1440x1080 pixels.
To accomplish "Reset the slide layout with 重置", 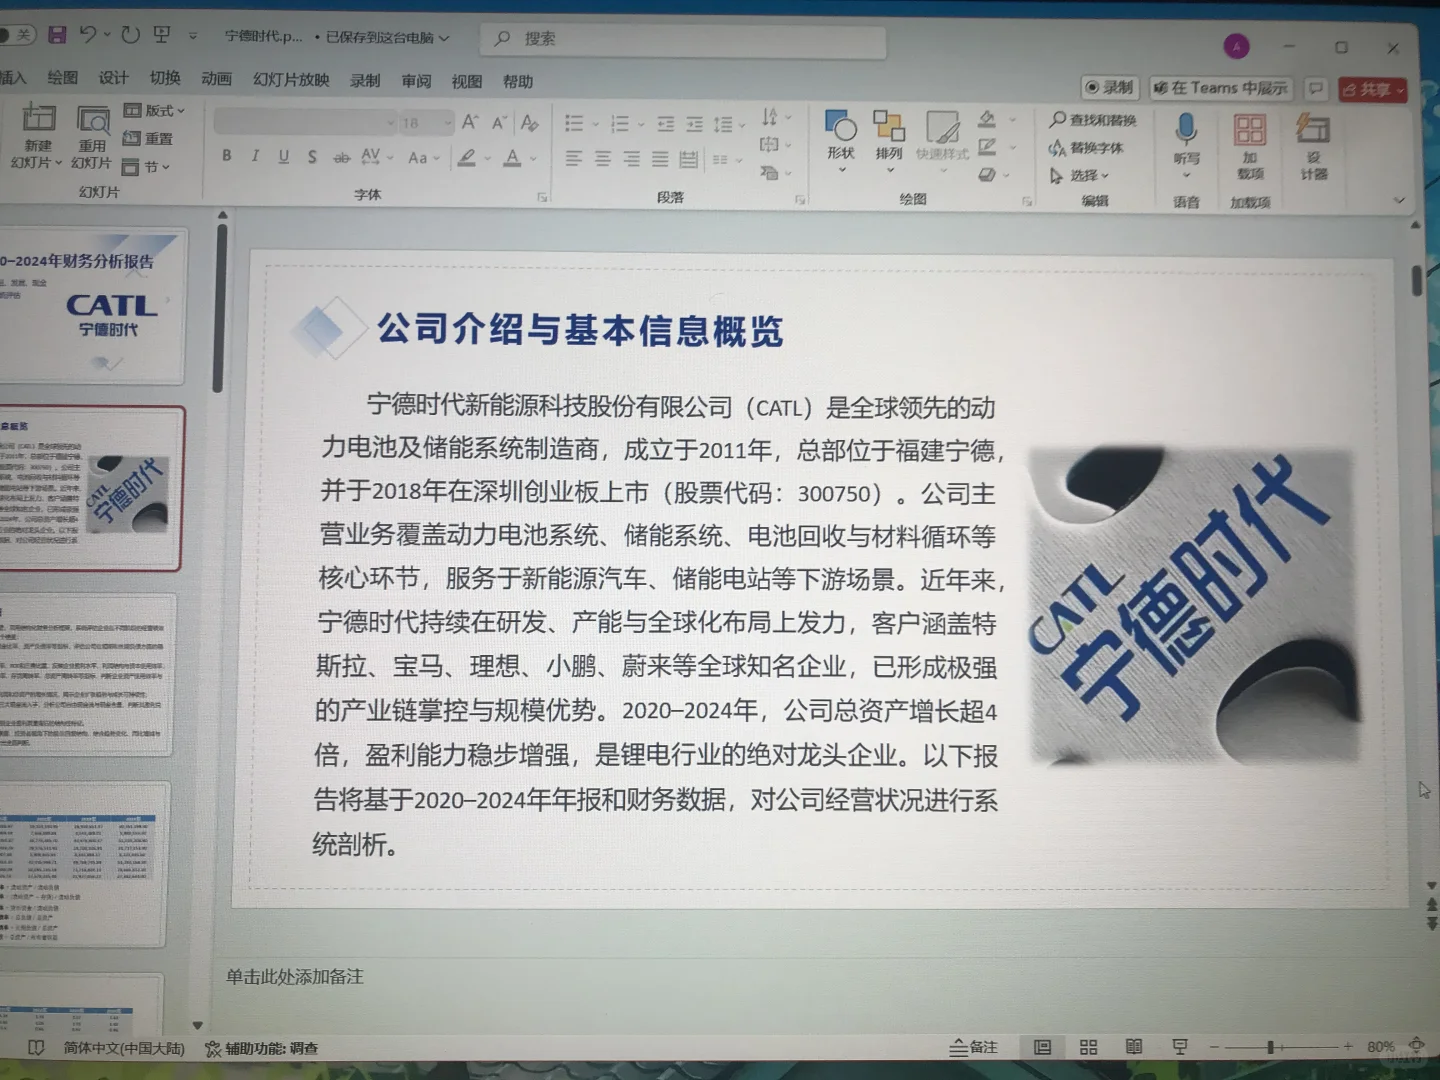I will (148, 138).
